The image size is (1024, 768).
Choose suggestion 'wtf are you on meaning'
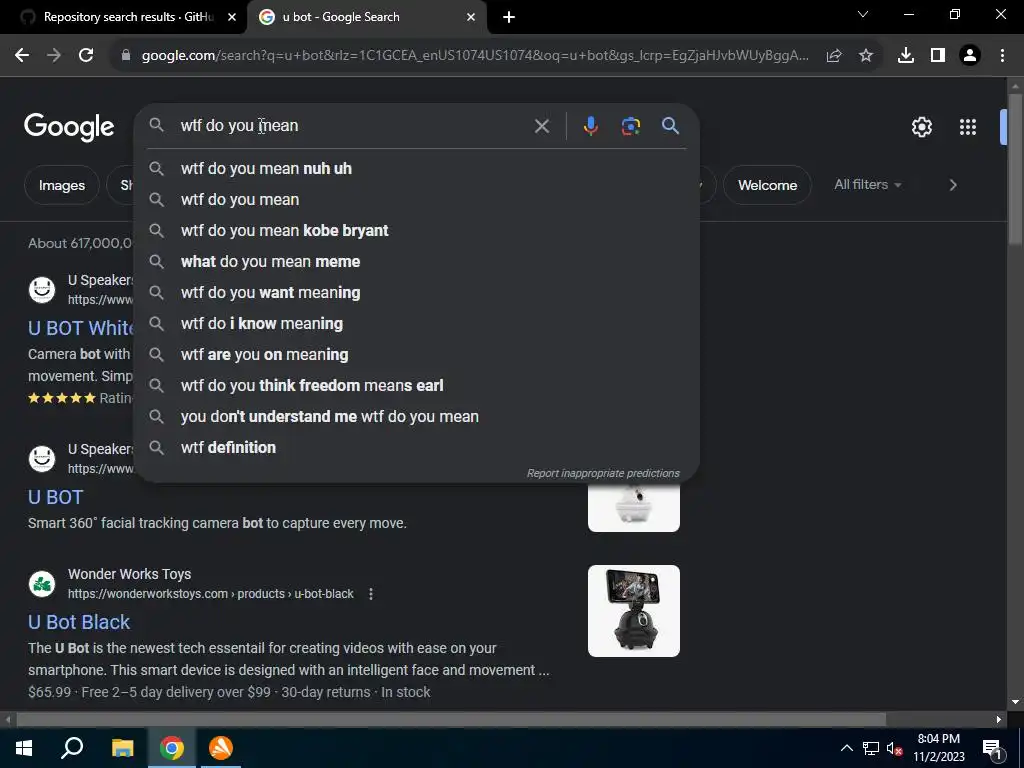417,355
